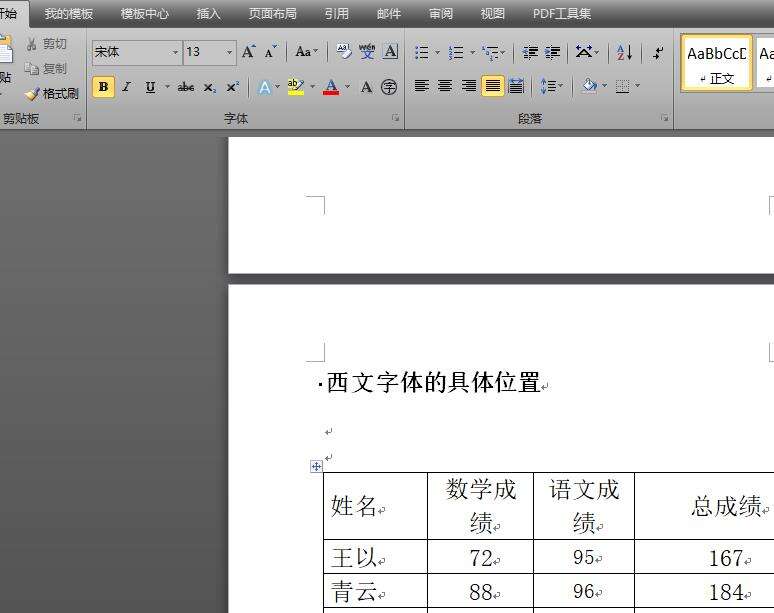The image size is (774, 613).
Task: Open the font color dropdown arrow
Action: (x=348, y=87)
